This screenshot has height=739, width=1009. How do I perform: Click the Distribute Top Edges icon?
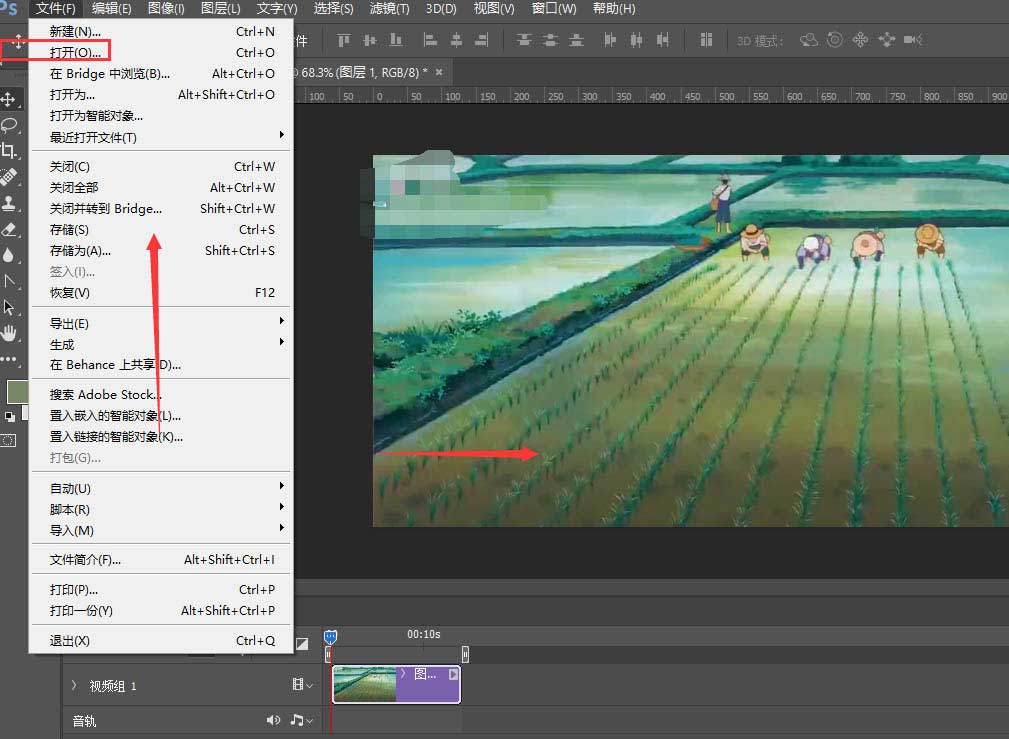pos(524,41)
